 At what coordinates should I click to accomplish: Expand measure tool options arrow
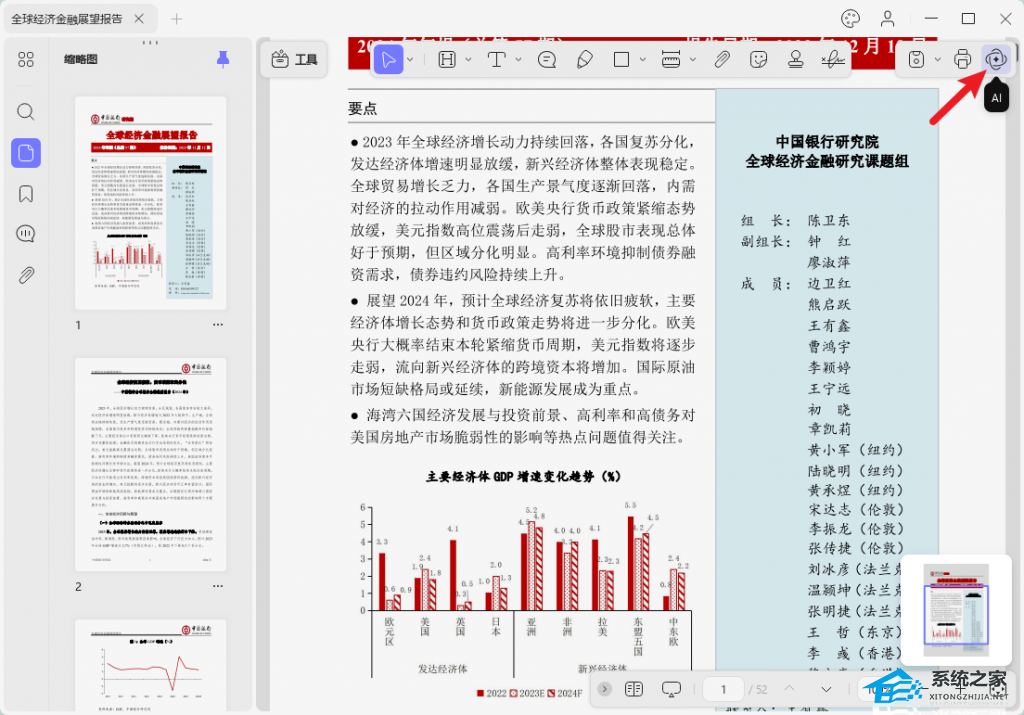tap(693, 60)
